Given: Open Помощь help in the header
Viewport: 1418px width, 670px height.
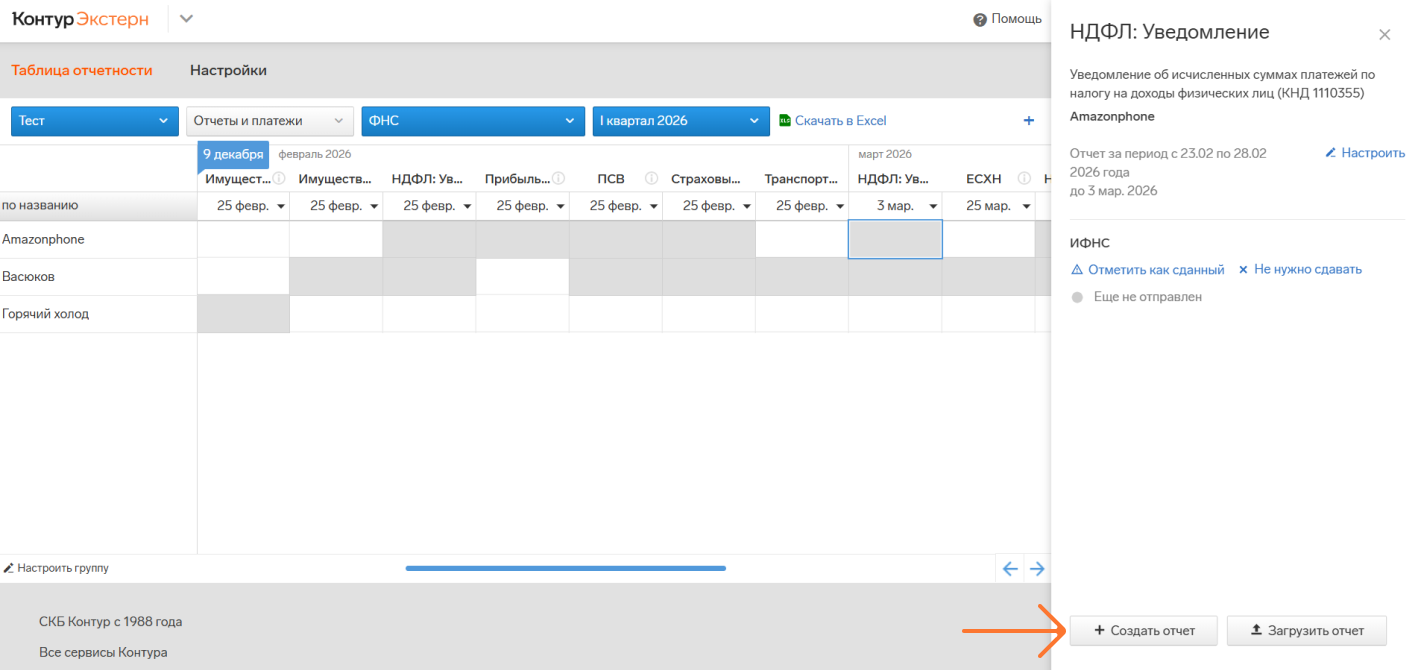Looking at the screenshot, I should pyautogui.click(x=1008, y=19).
